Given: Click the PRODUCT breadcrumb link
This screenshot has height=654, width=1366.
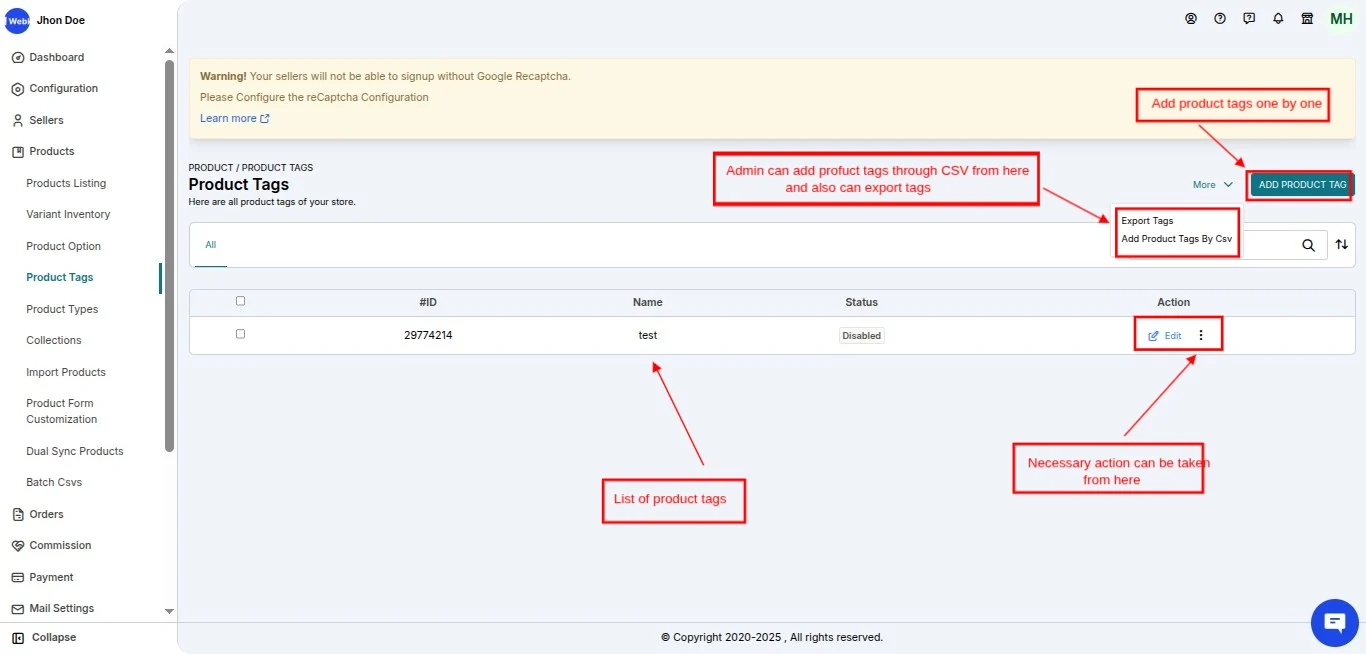Looking at the screenshot, I should (x=210, y=168).
